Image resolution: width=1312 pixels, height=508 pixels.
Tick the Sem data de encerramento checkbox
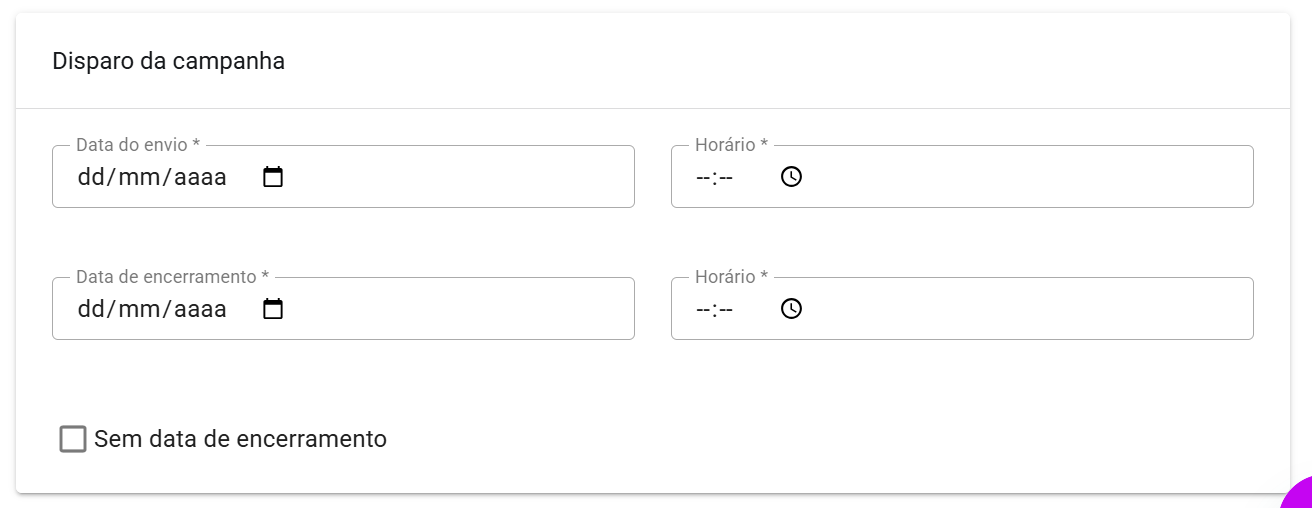click(73, 439)
